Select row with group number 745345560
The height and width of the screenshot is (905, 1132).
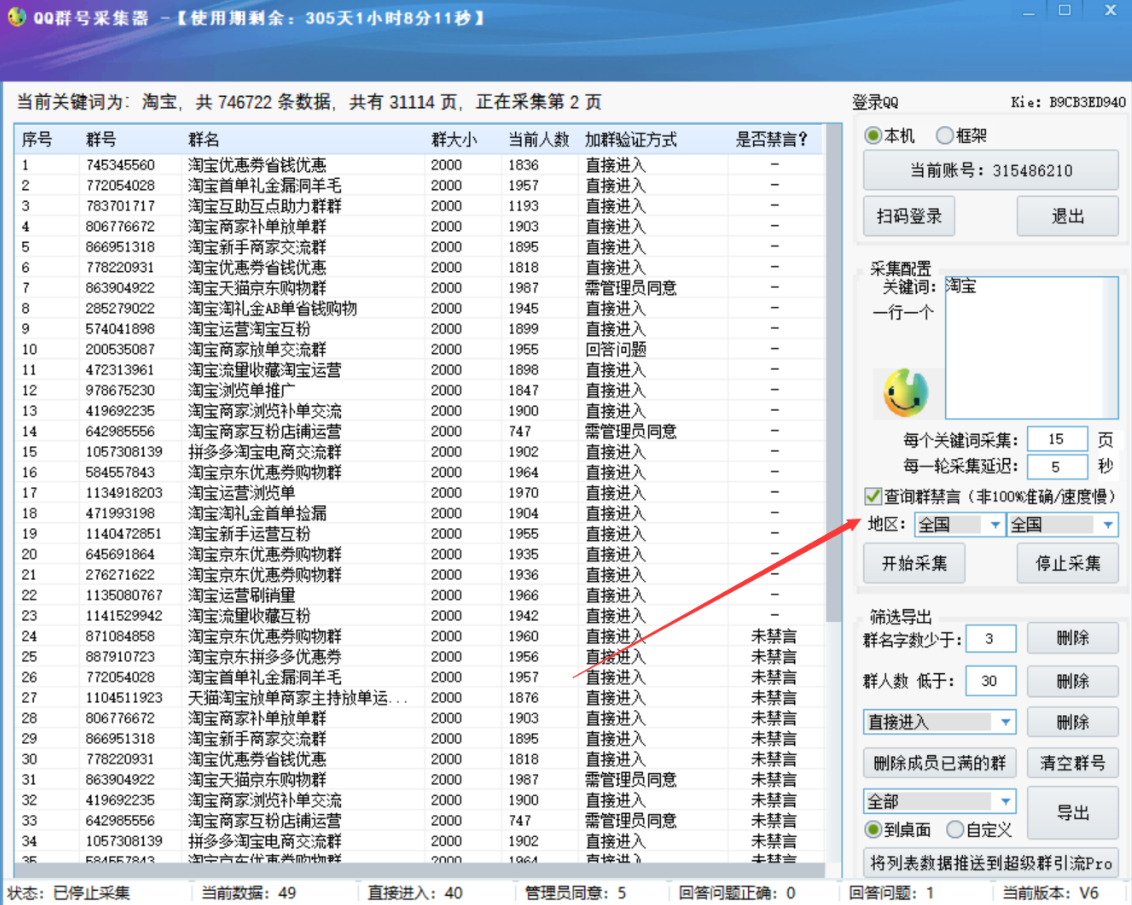pyautogui.click(x=418, y=165)
